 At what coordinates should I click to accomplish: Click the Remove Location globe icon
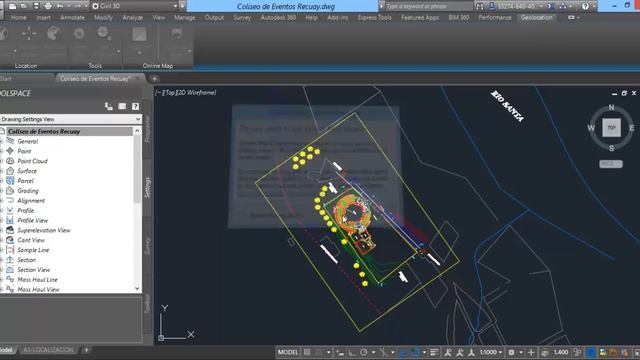tap(54, 34)
